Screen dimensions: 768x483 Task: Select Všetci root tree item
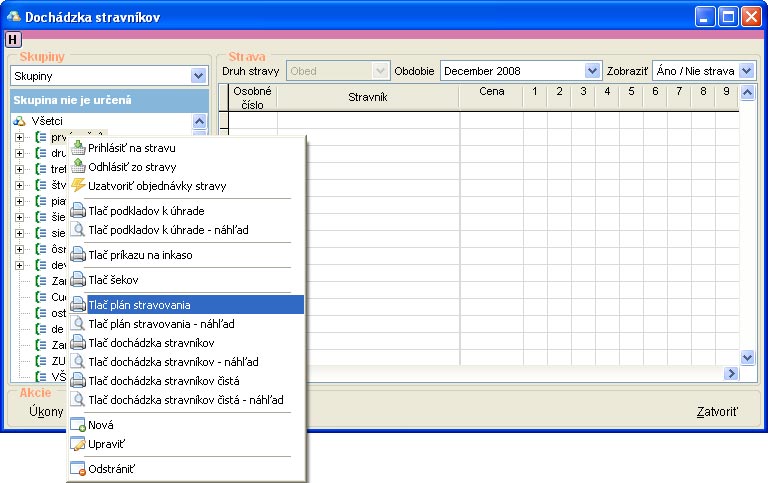pyautogui.click(x=48, y=120)
